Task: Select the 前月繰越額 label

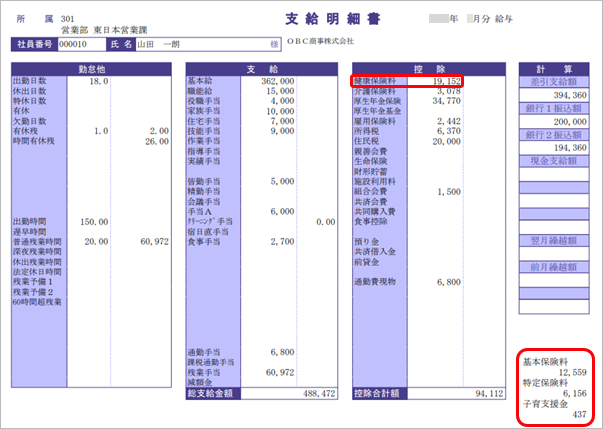Action: [x=554, y=268]
